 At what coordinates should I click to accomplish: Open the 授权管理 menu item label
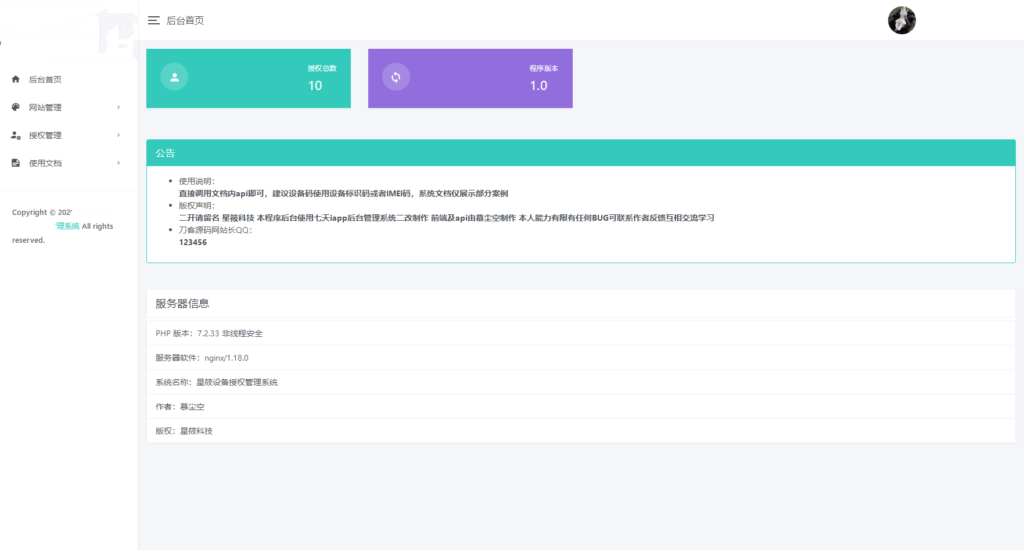click(x=45, y=135)
